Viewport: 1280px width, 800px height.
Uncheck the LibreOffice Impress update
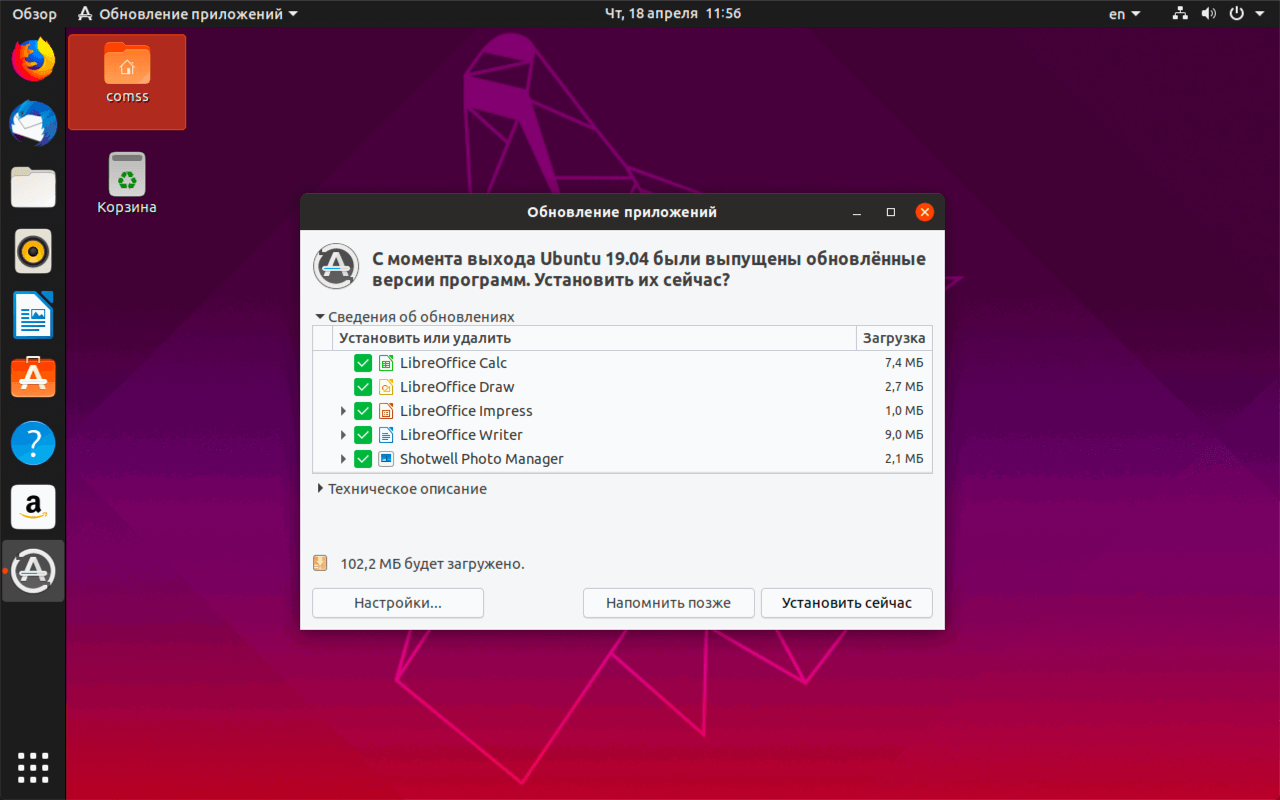coord(363,411)
